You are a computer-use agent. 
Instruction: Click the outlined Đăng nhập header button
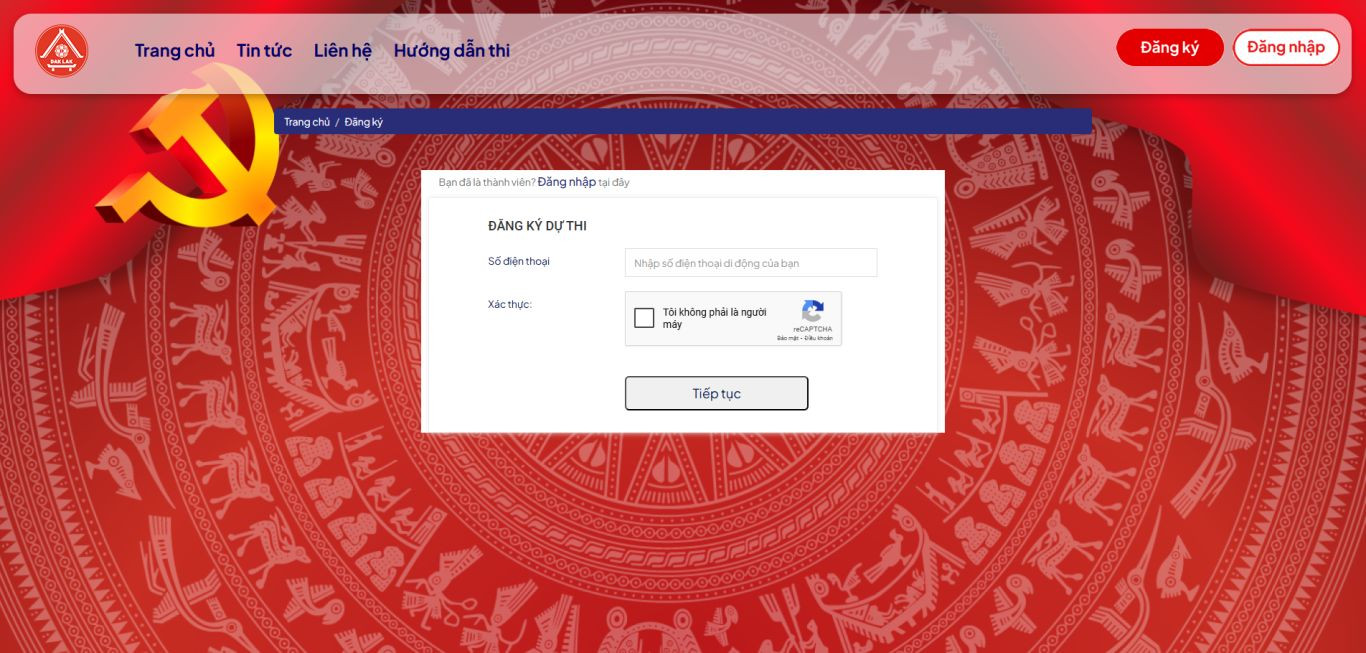[1286, 47]
